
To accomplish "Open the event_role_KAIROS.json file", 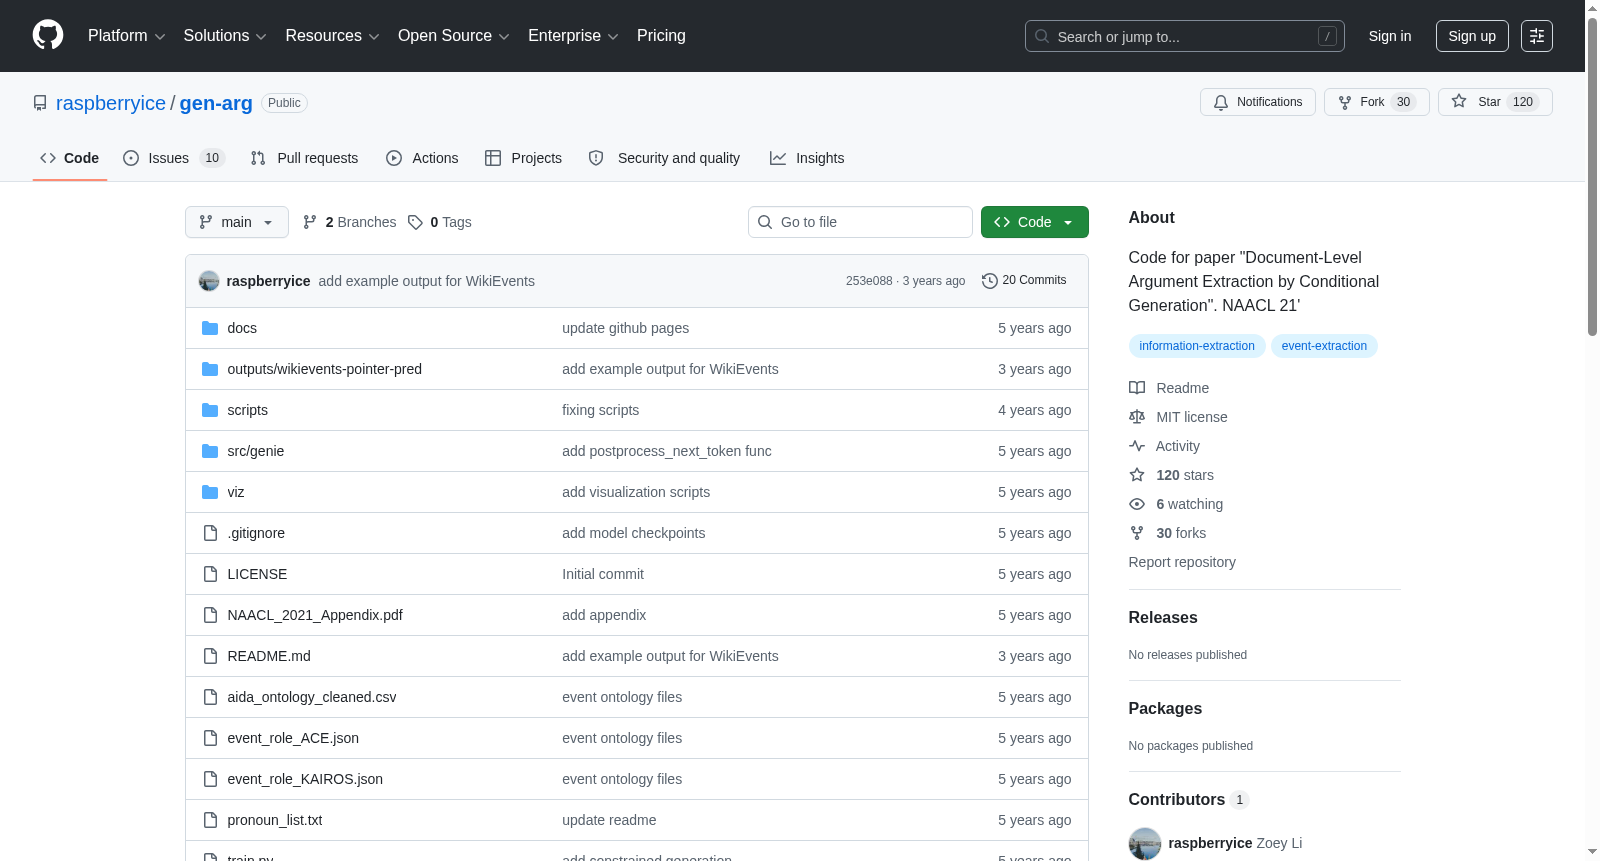I will (305, 779).
